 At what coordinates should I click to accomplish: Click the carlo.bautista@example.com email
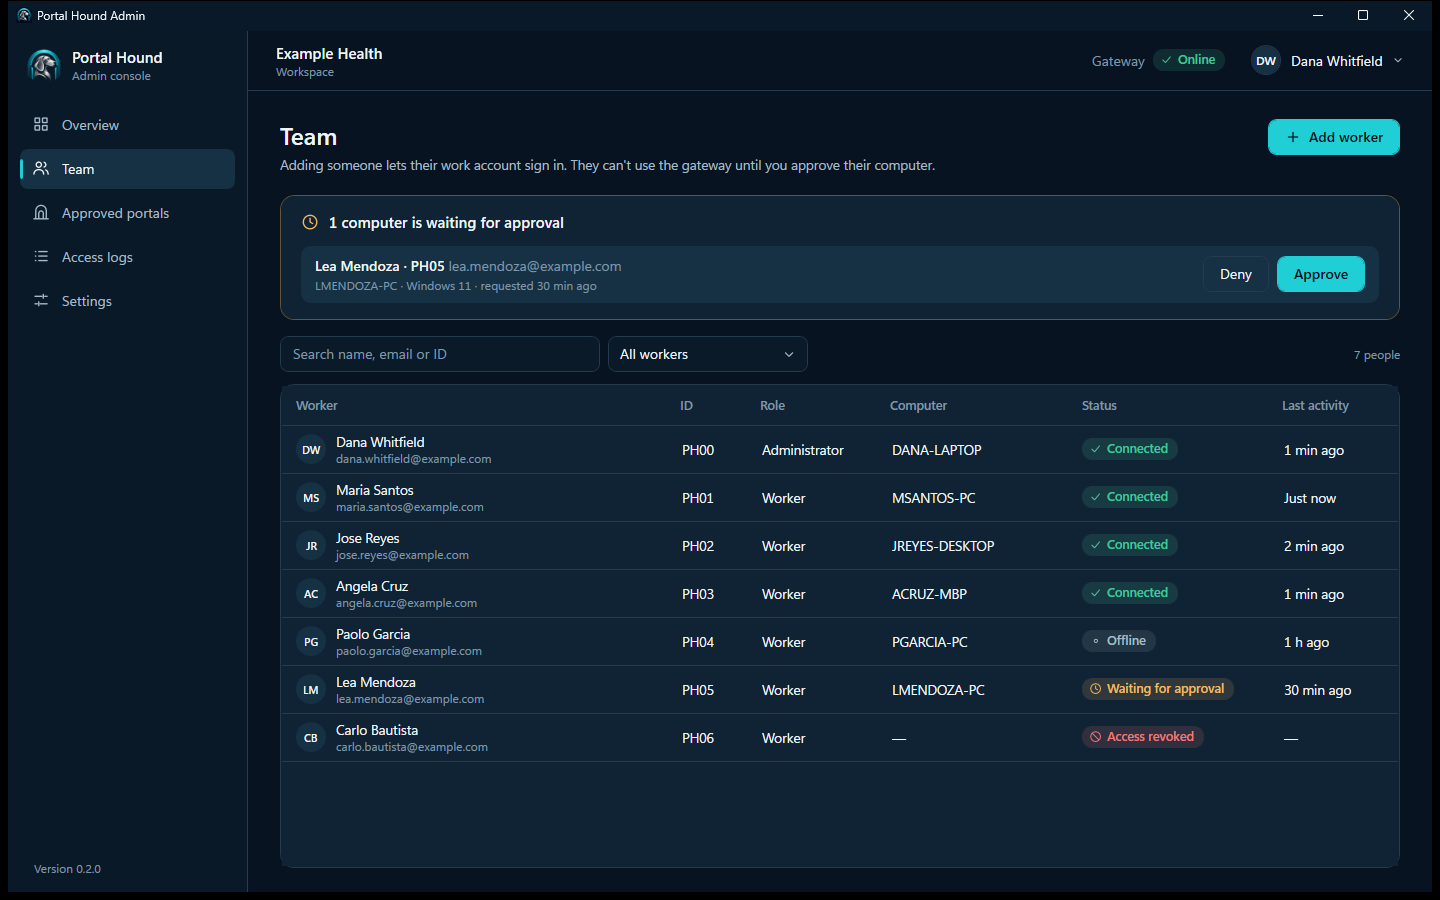tap(412, 747)
